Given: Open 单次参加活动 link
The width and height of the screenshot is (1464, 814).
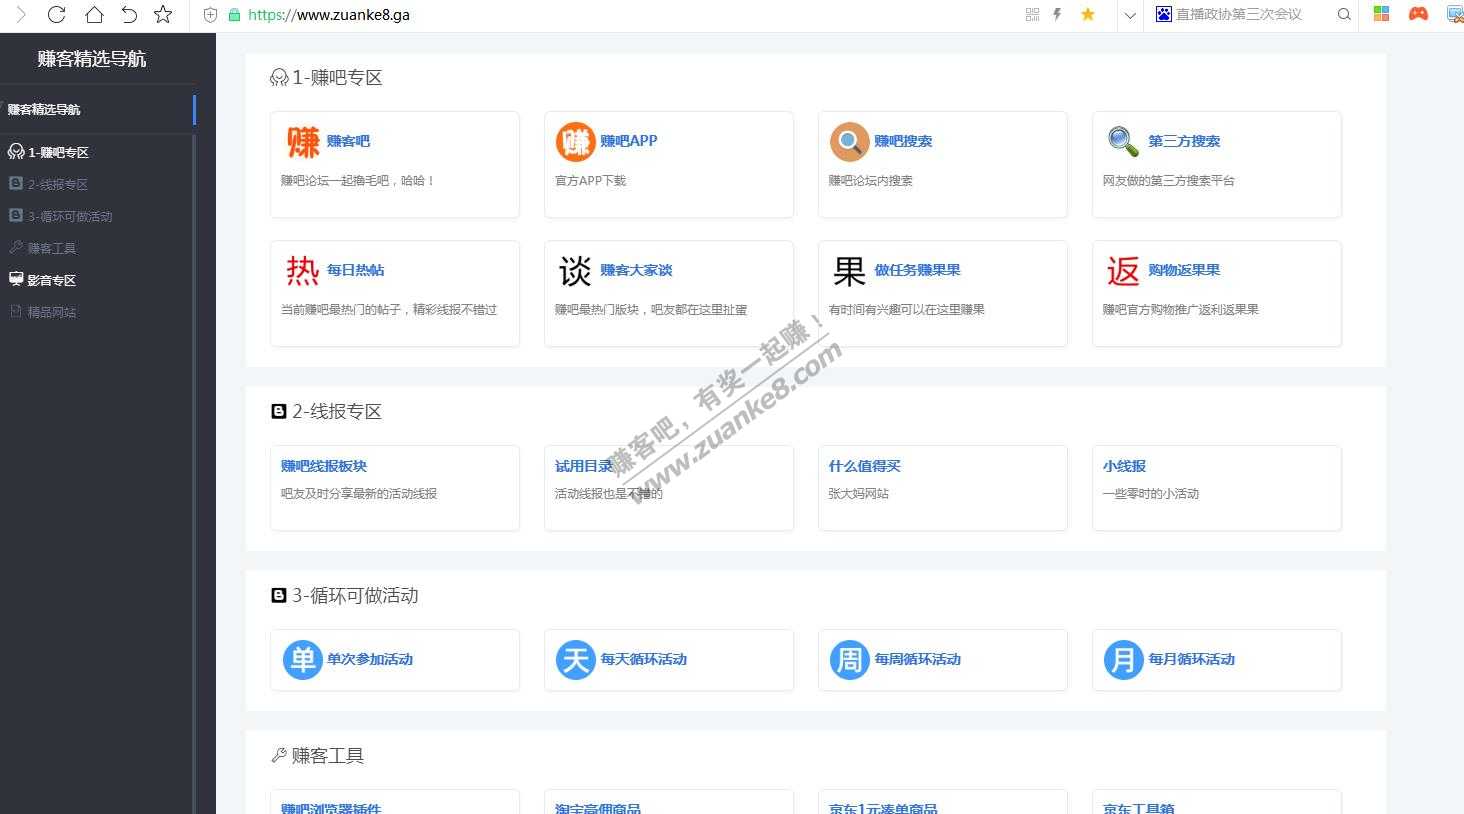Looking at the screenshot, I should (370, 659).
